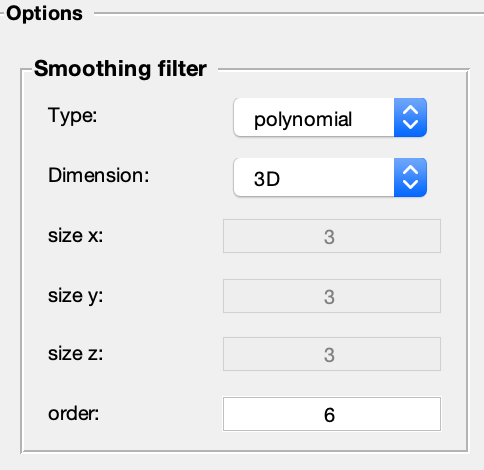Click the disabled size x field

(x=332, y=236)
